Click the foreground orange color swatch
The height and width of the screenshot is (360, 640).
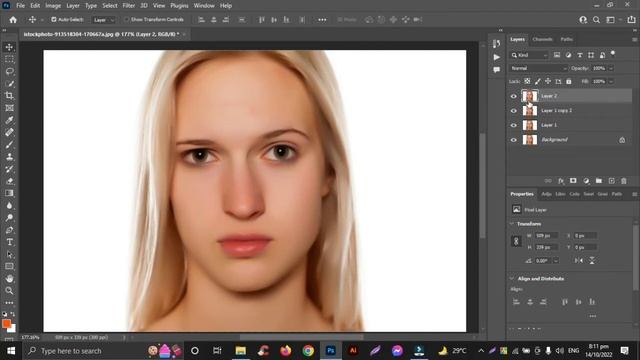coord(6,324)
